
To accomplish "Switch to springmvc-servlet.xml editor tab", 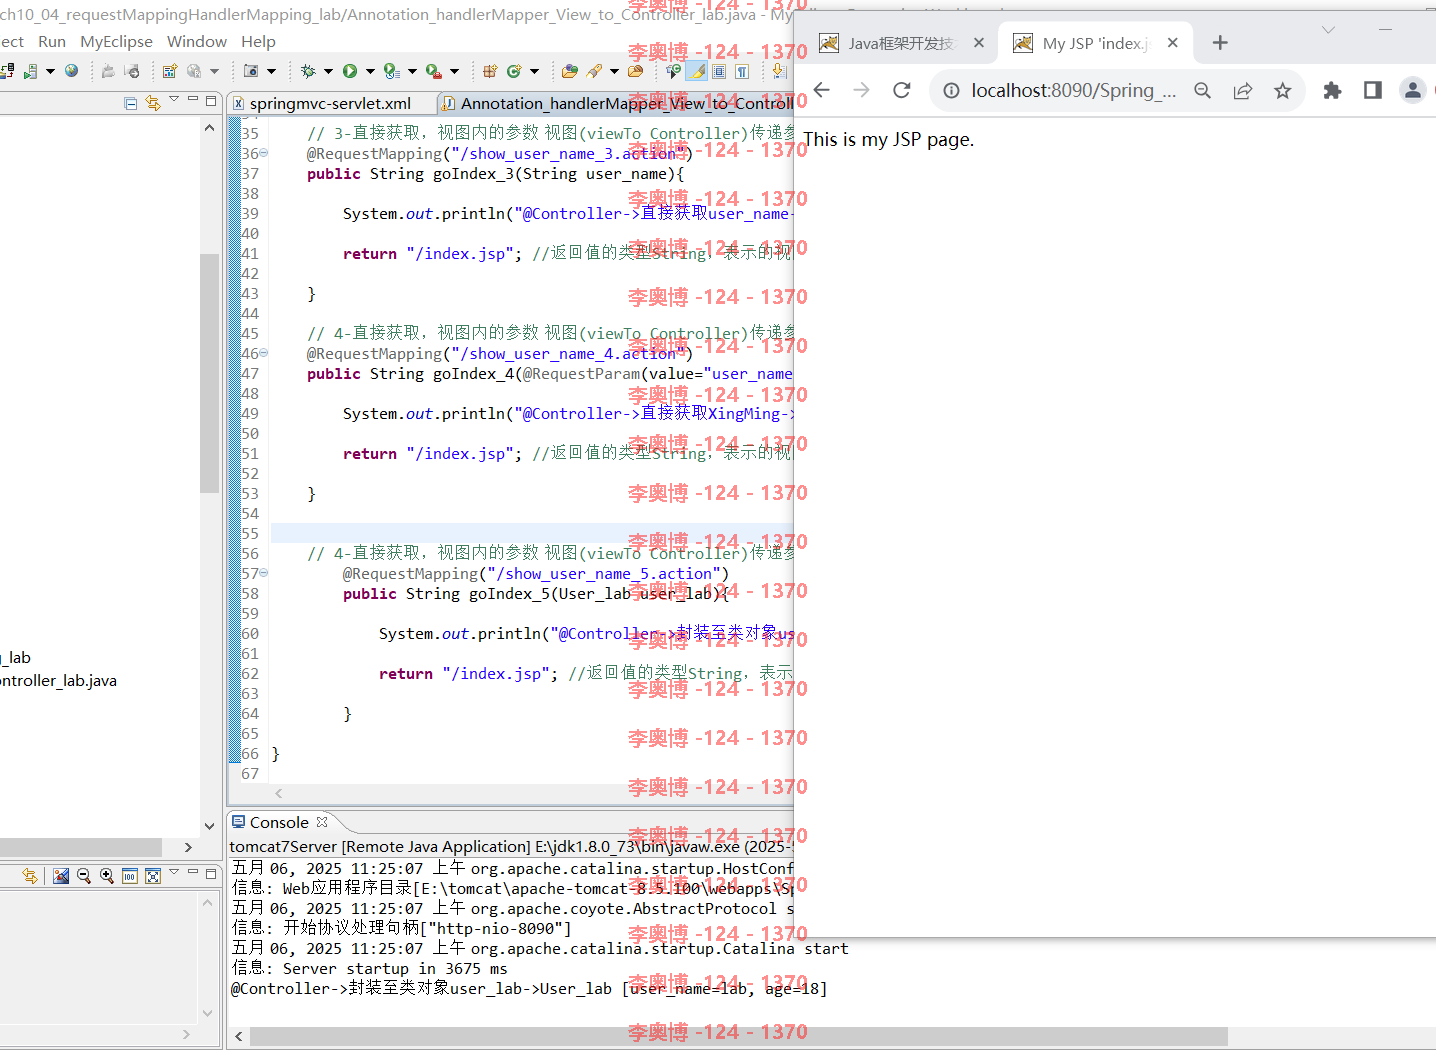I will [x=331, y=103].
